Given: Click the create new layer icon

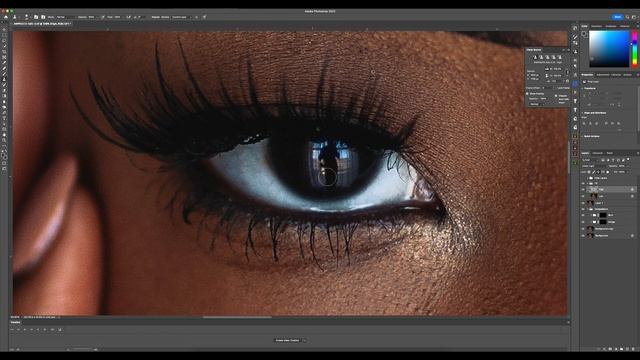Looking at the screenshot, I should 627,349.
